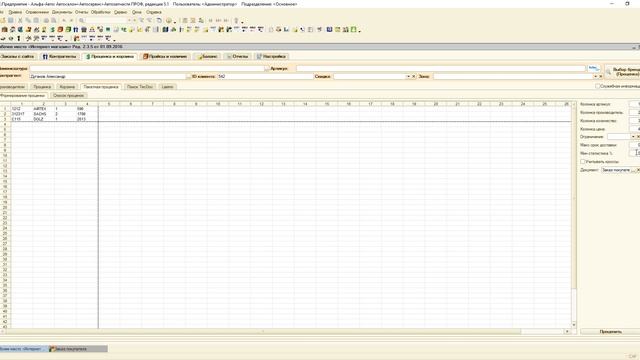
Task: Click ellipsis button next to Номенклатура field
Action: [267, 69]
